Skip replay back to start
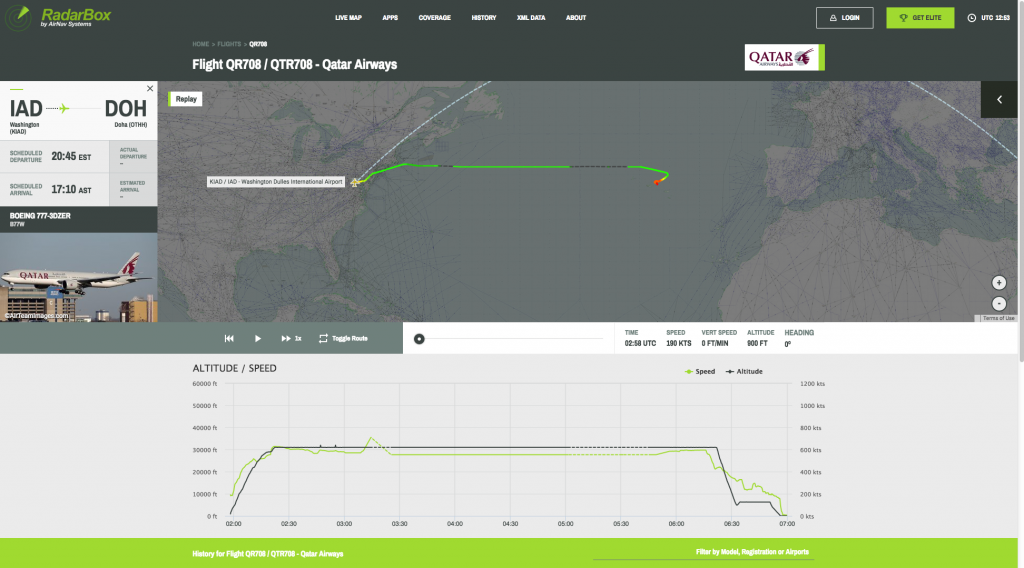 point(229,338)
